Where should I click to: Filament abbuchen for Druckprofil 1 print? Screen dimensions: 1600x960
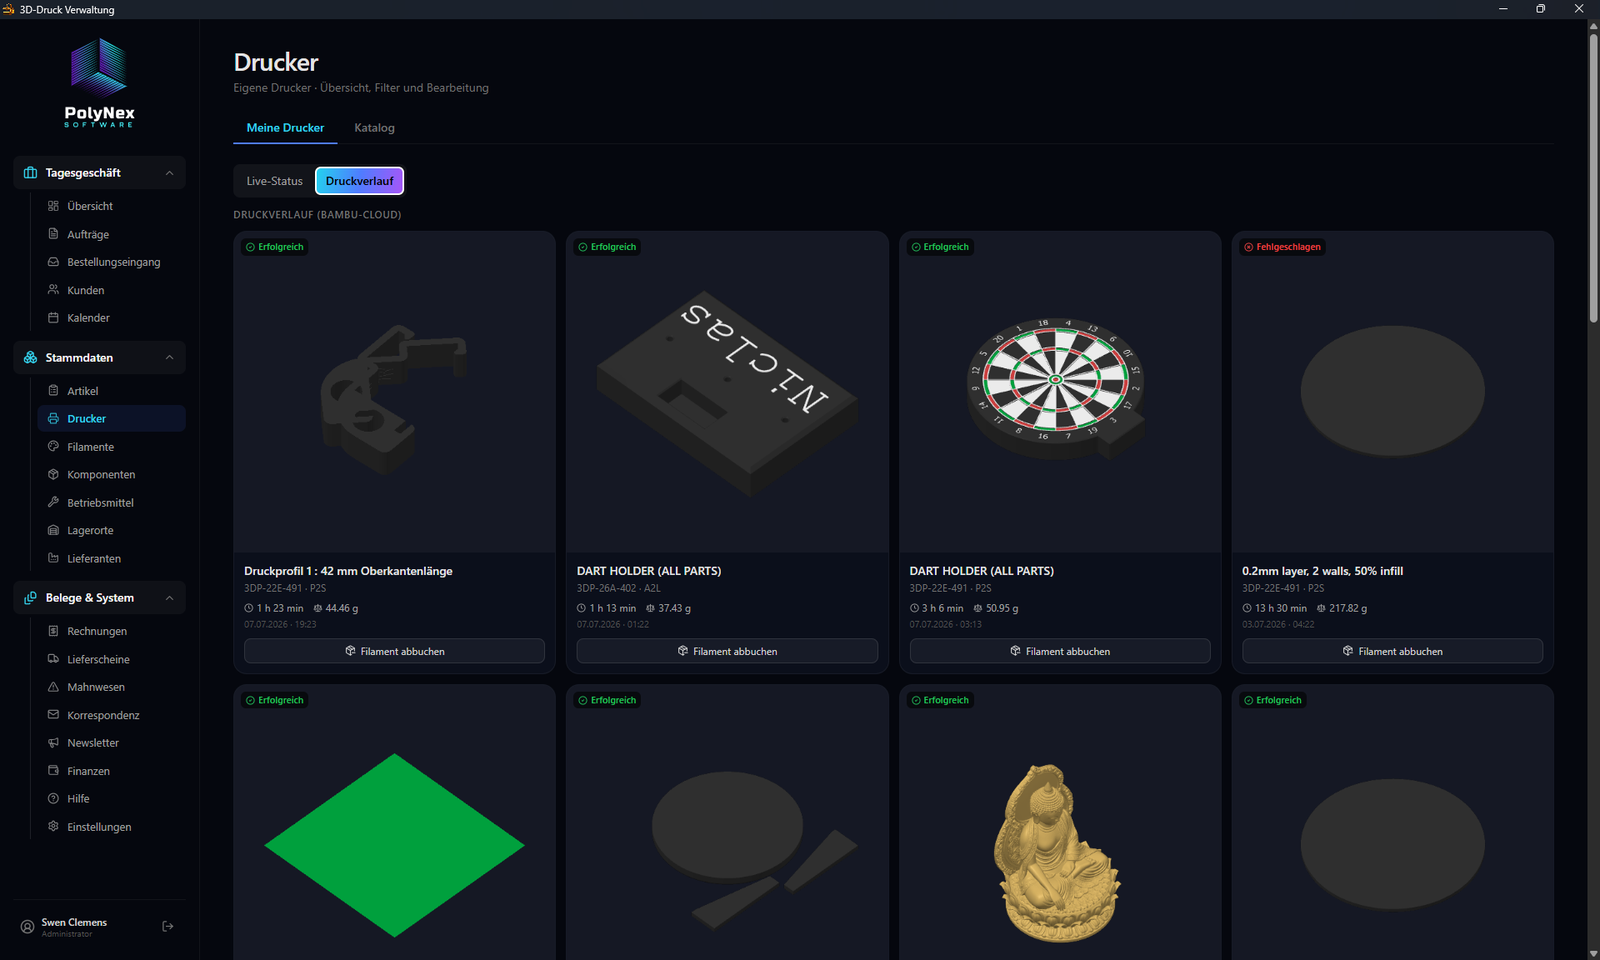click(394, 651)
